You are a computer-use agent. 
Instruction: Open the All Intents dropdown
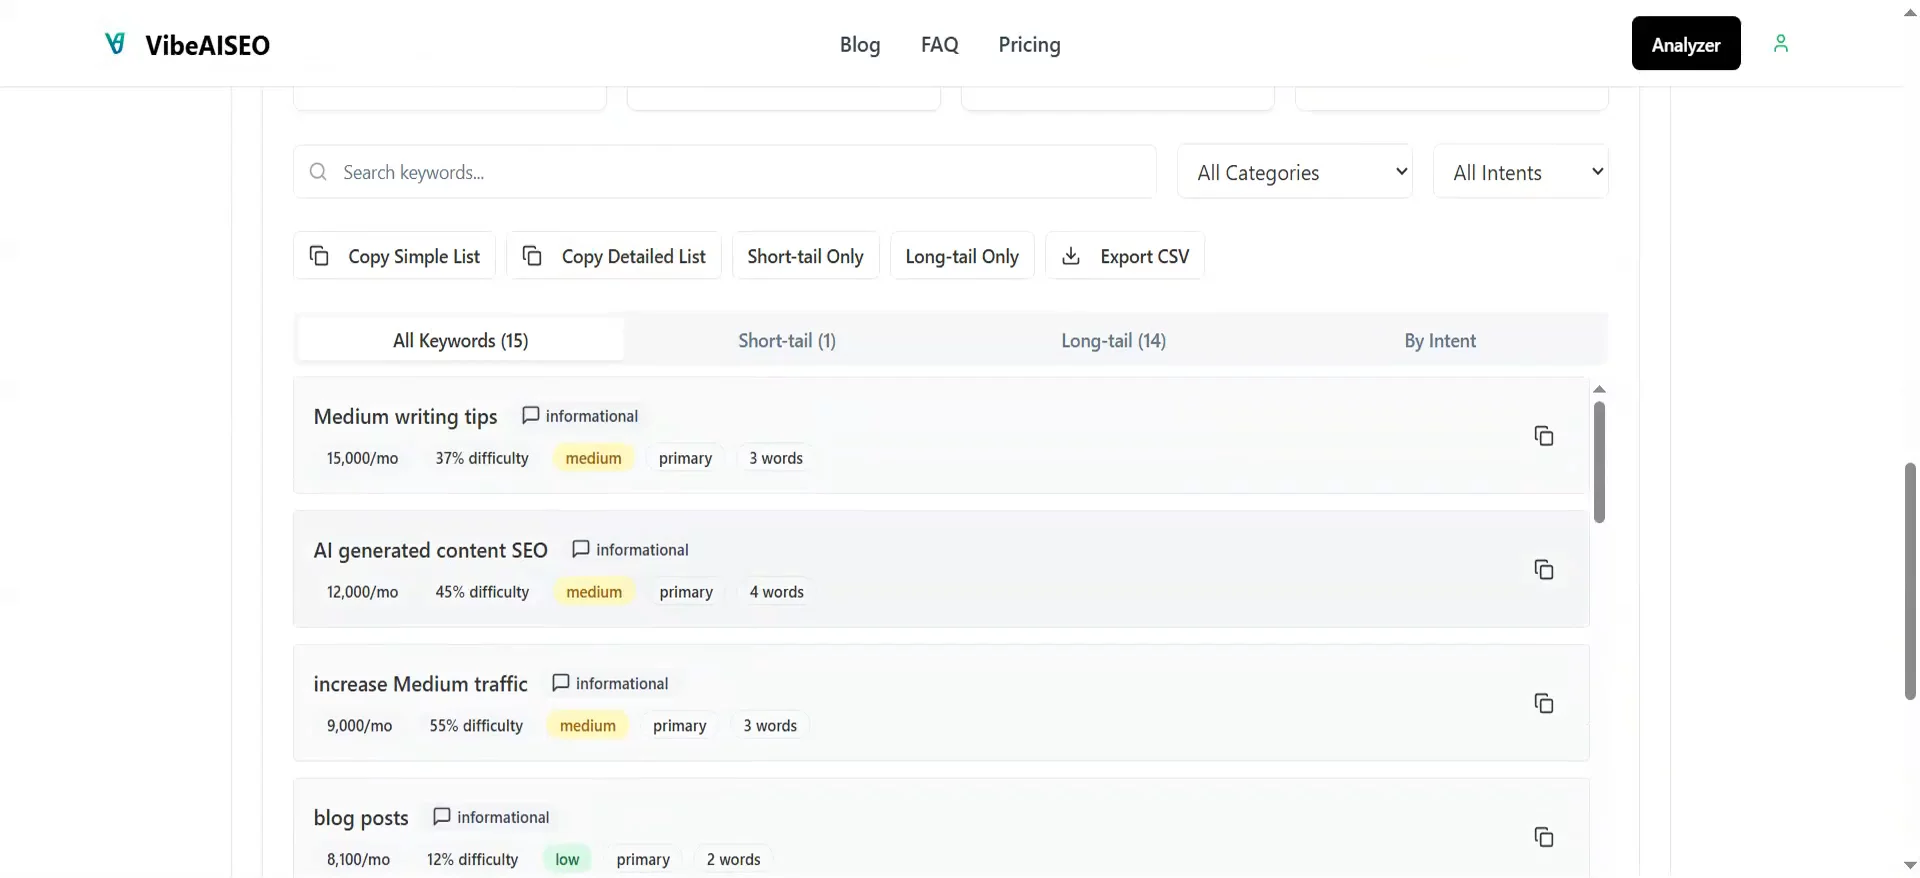click(x=1520, y=172)
